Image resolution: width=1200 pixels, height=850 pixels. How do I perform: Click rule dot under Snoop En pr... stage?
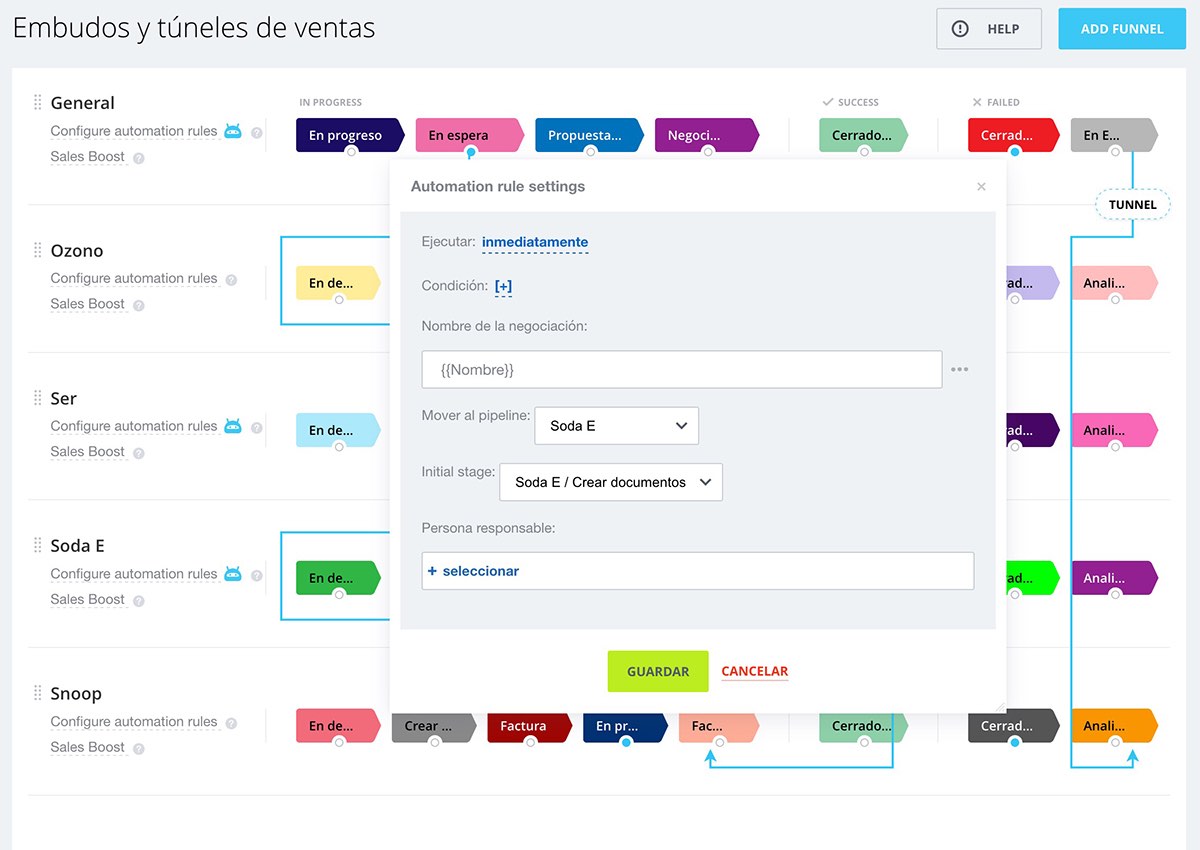coord(625,742)
